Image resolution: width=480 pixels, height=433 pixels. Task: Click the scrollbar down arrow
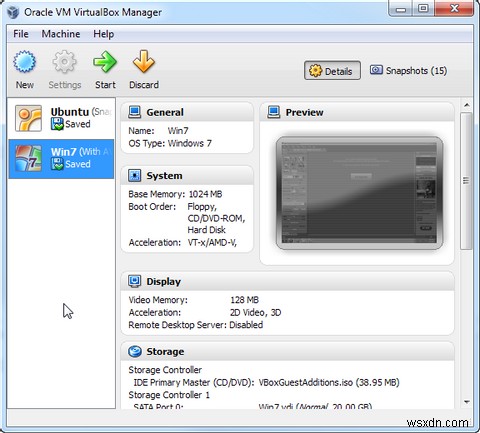(x=467, y=402)
